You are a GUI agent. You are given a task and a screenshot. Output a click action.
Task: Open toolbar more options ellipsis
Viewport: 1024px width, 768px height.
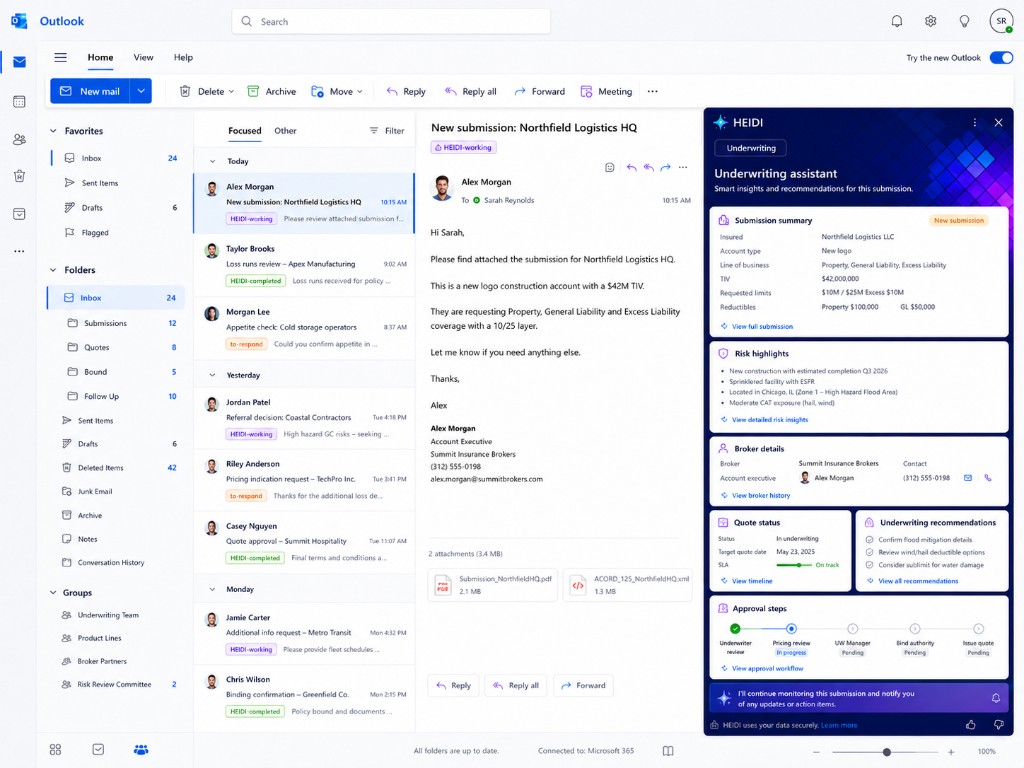652,91
